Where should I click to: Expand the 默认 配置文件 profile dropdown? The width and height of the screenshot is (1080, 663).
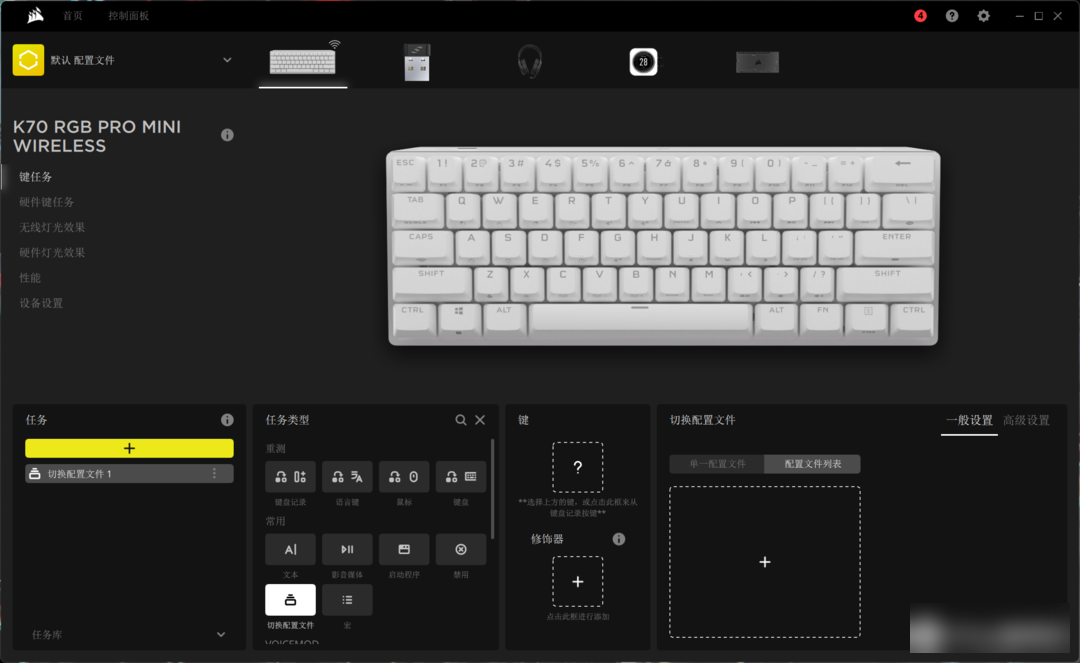coord(227,61)
